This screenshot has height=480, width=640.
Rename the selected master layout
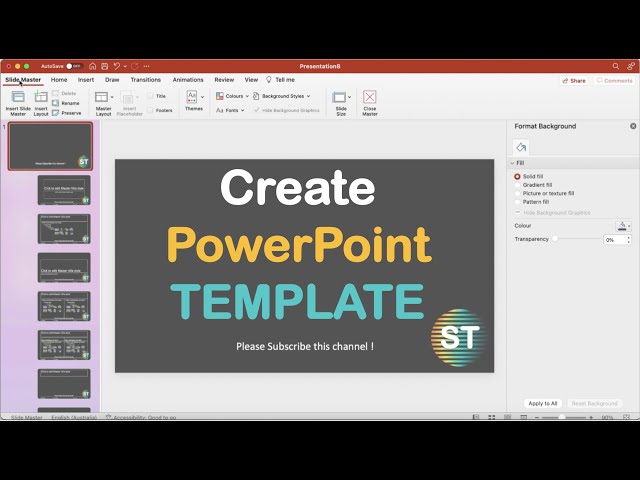(x=66, y=103)
